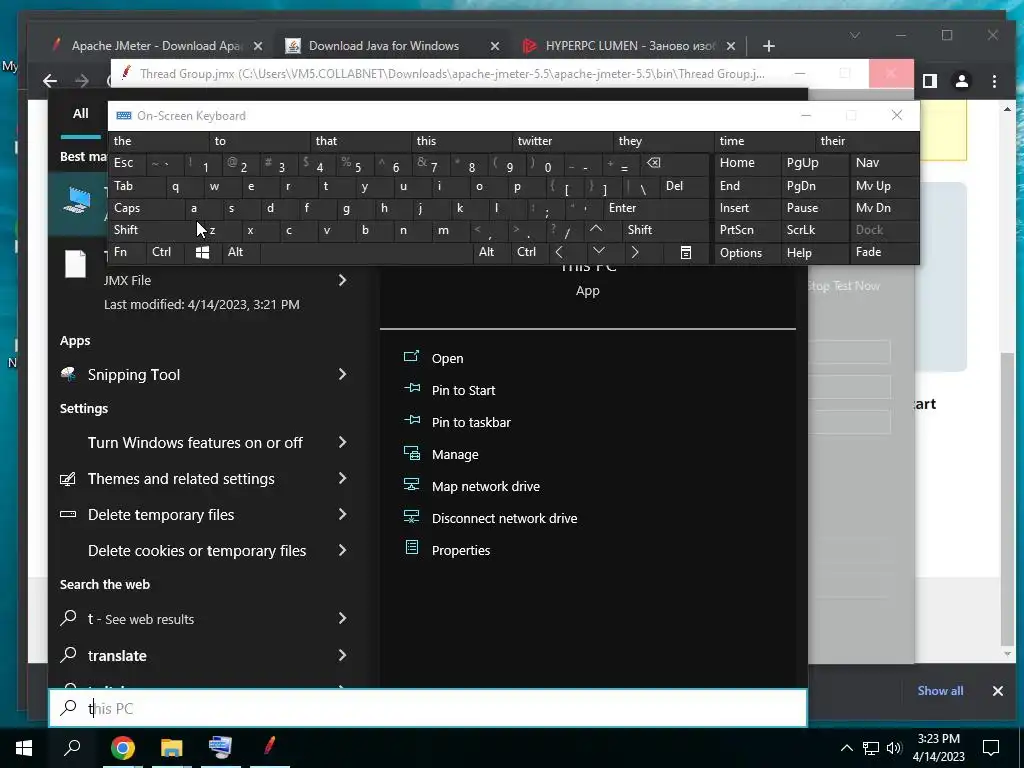Click into the search text box
The width and height of the screenshot is (1024, 768).
click(x=428, y=709)
